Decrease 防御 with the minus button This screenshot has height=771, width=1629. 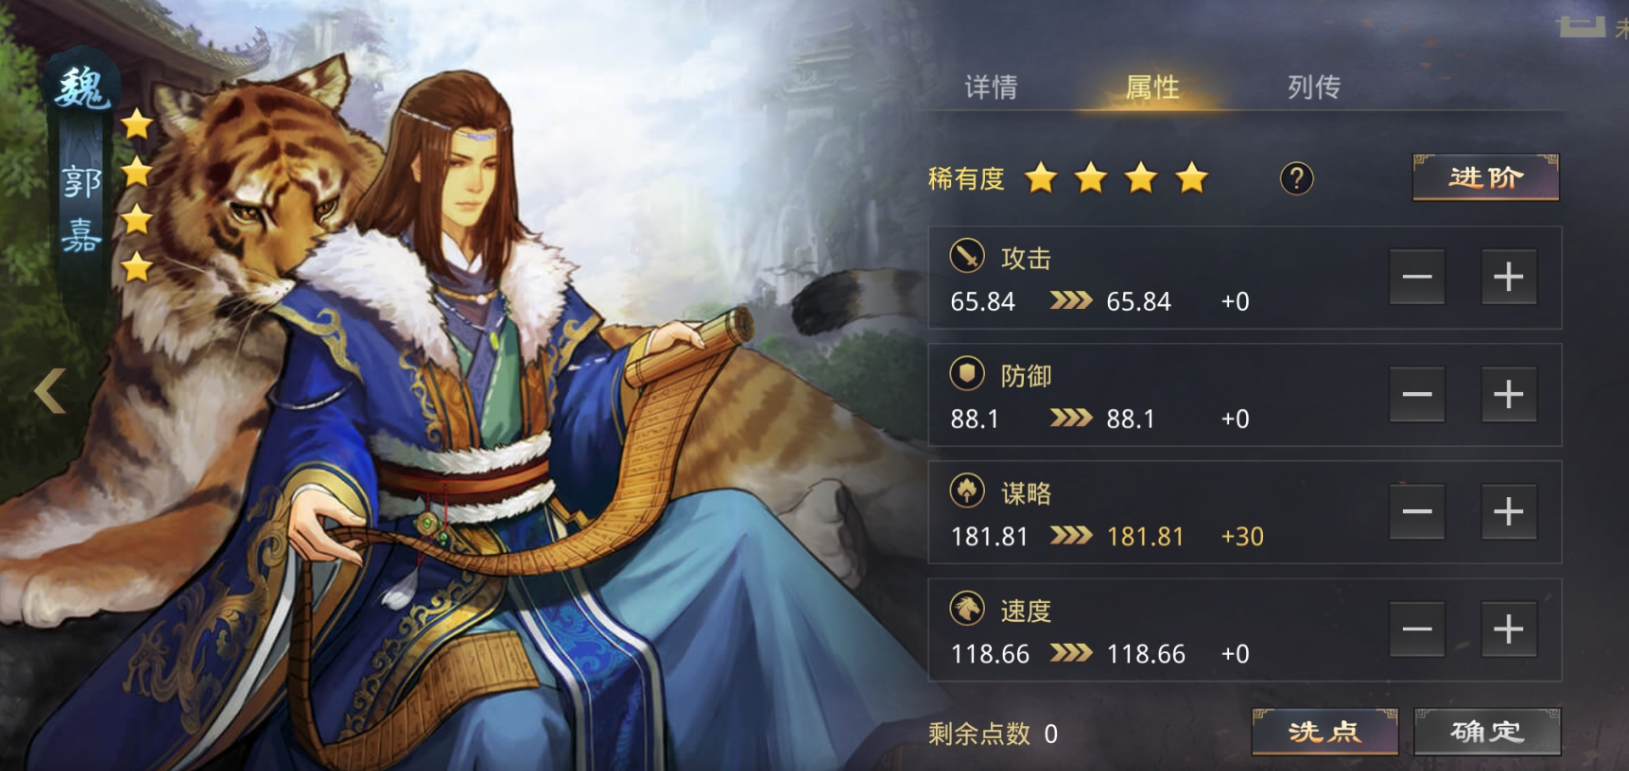pos(1417,394)
